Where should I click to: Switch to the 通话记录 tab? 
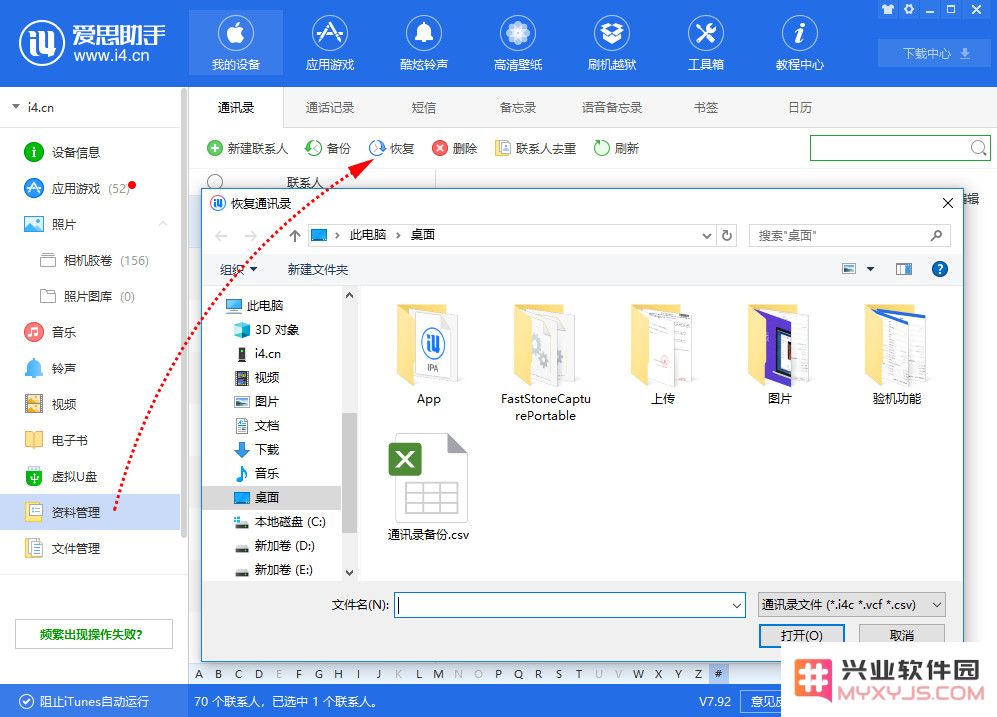(329, 107)
